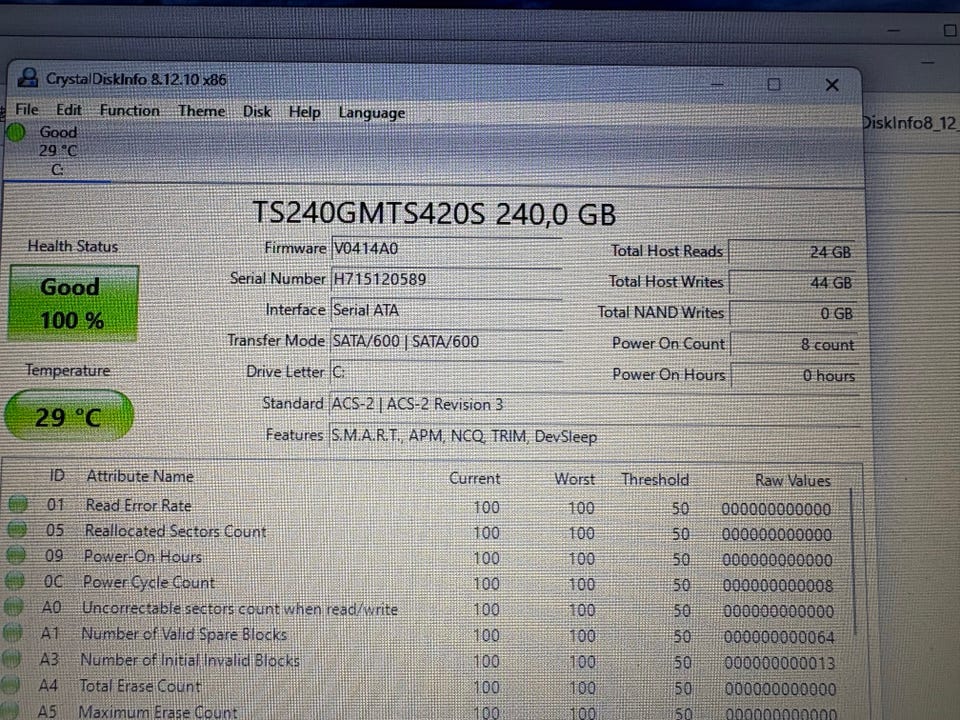Image resolution: width=960 pixels, height=720 pixels.
Task: Click status dot for Total Erase Count
Action: (x=9, y=684)
